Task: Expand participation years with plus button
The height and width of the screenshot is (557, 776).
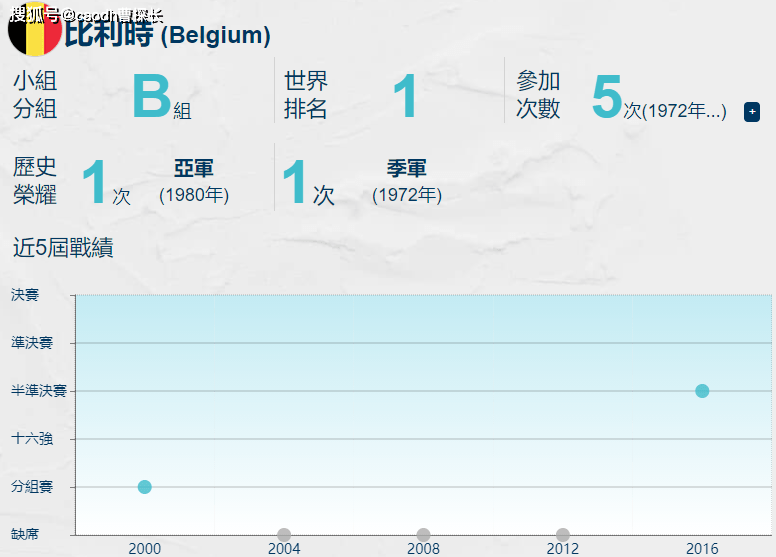Action: pyautogui.click(x=752, y=112)
